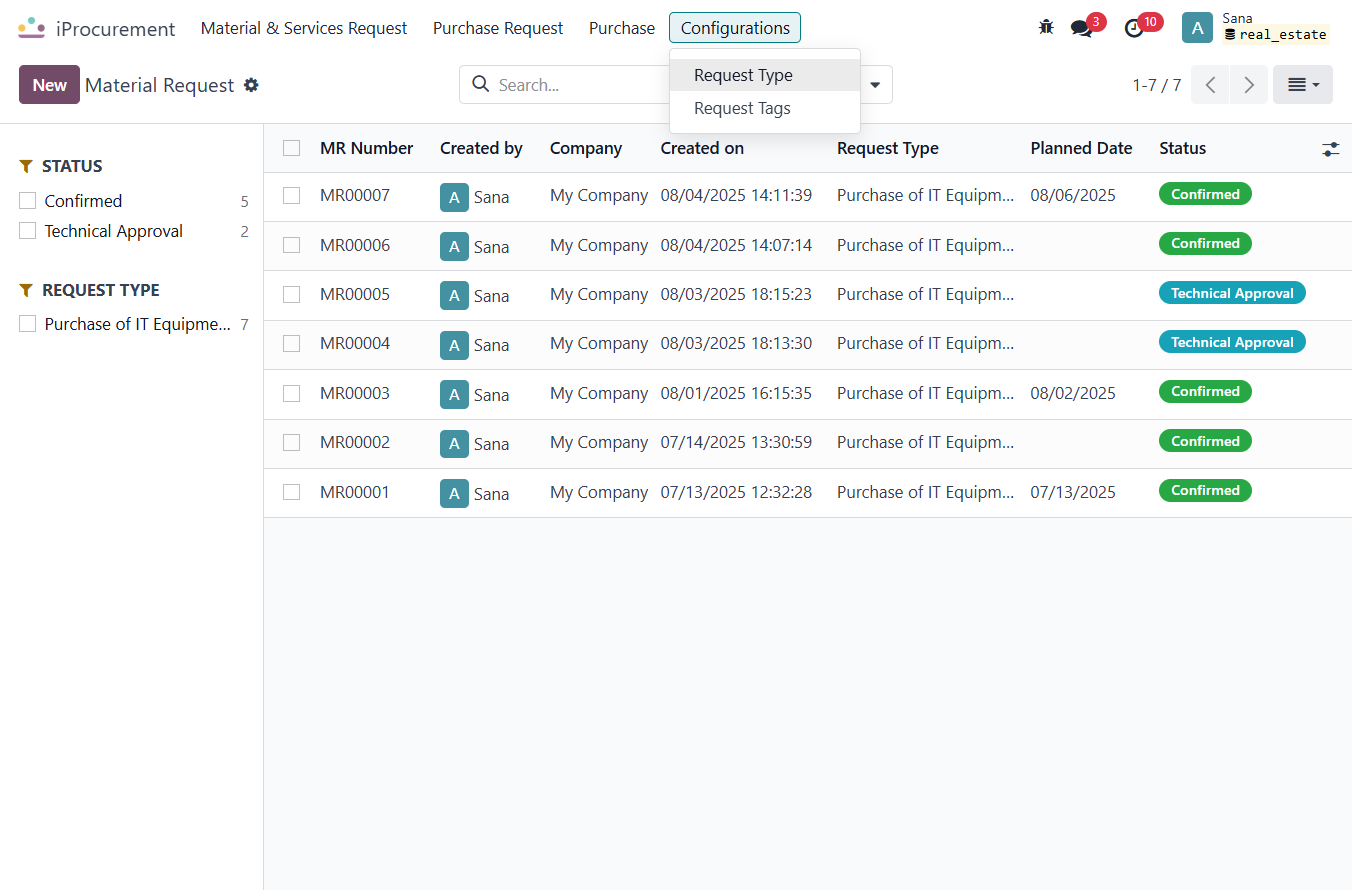Click Sana's avatar on row MR00007
Viewport: 1352px width, 890px height.
click(454, 197)
